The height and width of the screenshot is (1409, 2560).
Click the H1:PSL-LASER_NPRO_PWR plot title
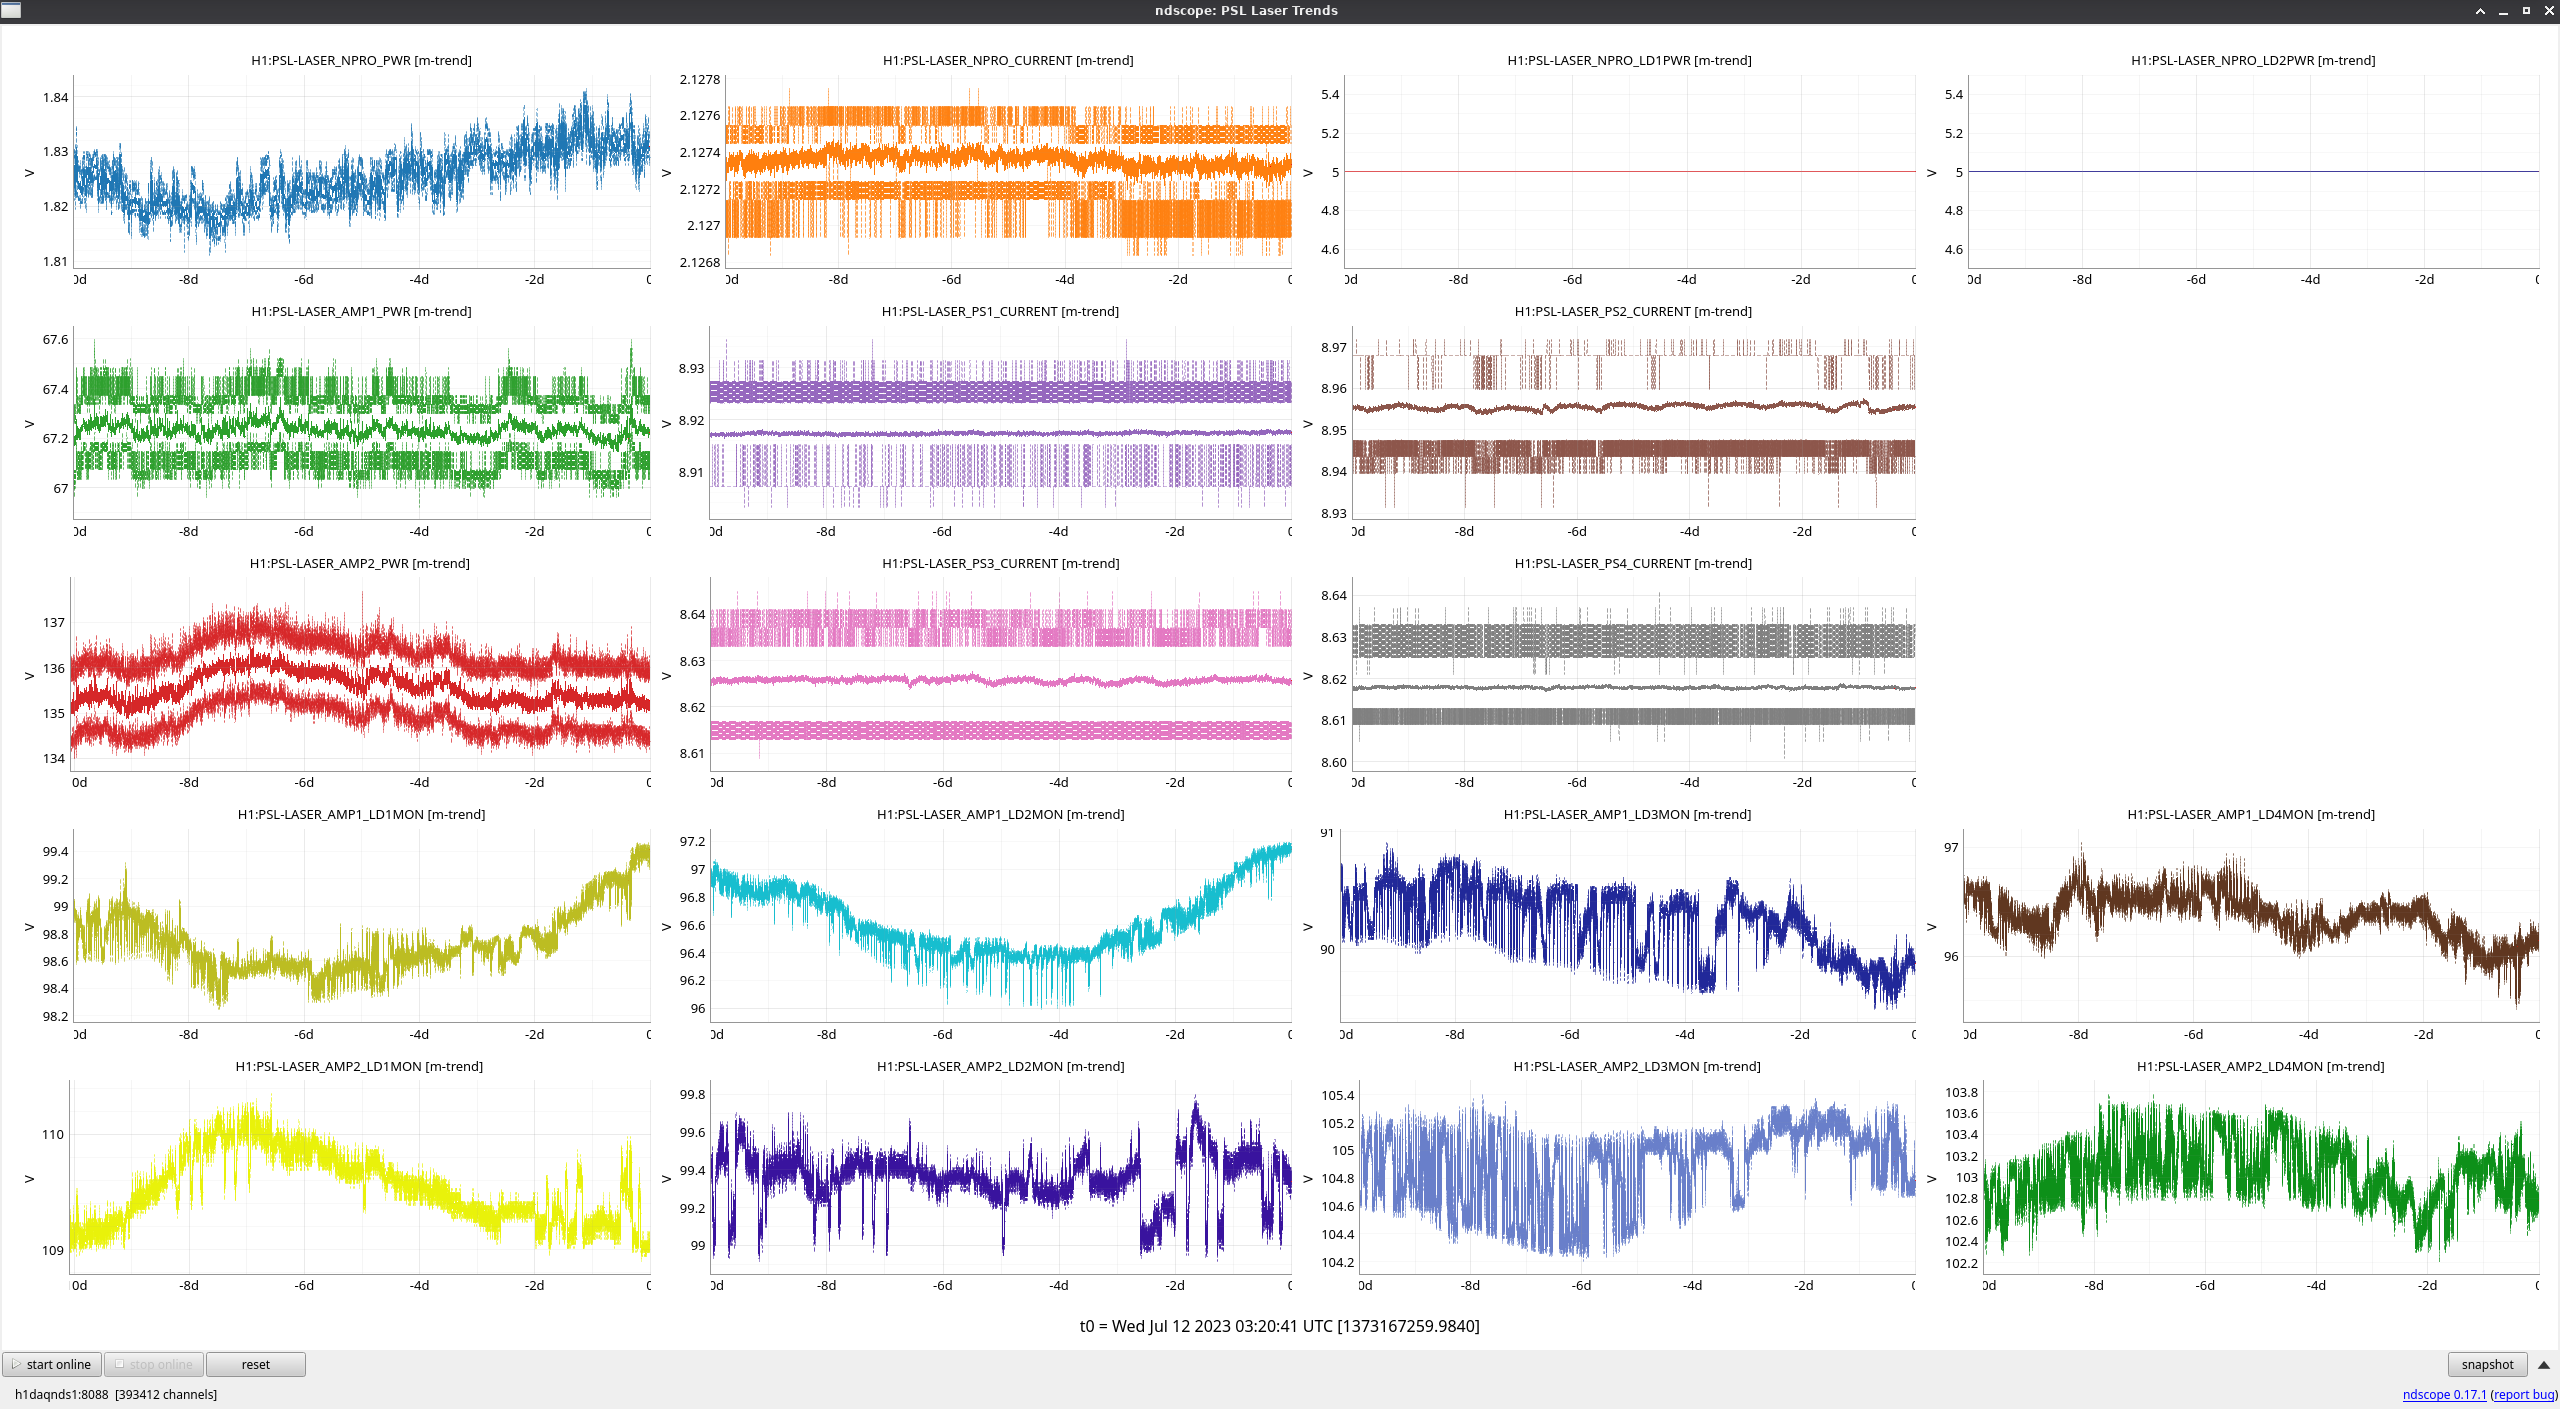tap(361, 60)
